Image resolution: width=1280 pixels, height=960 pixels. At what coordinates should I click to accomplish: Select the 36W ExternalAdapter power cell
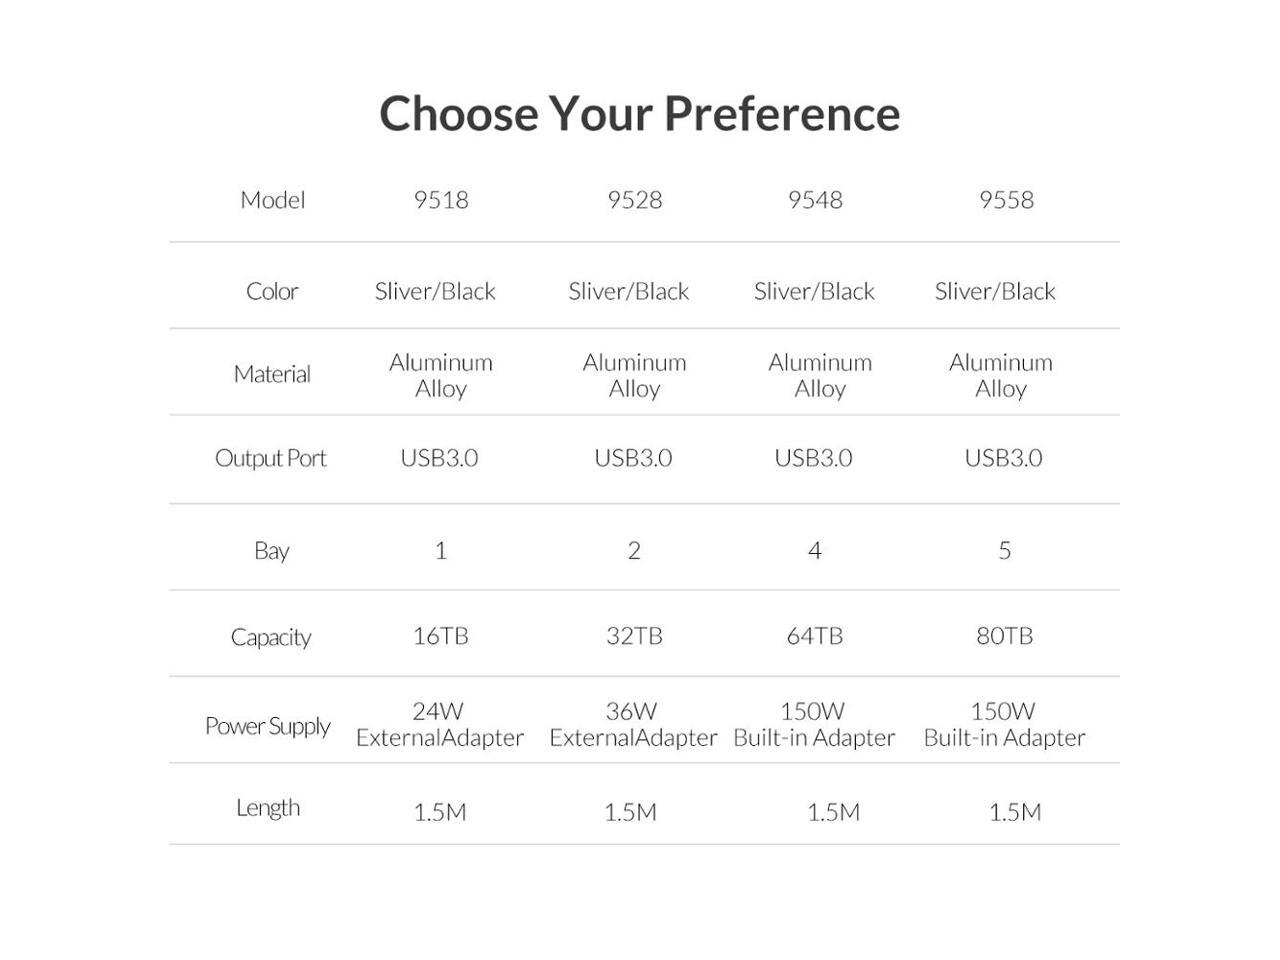click(x=633, y=725)
